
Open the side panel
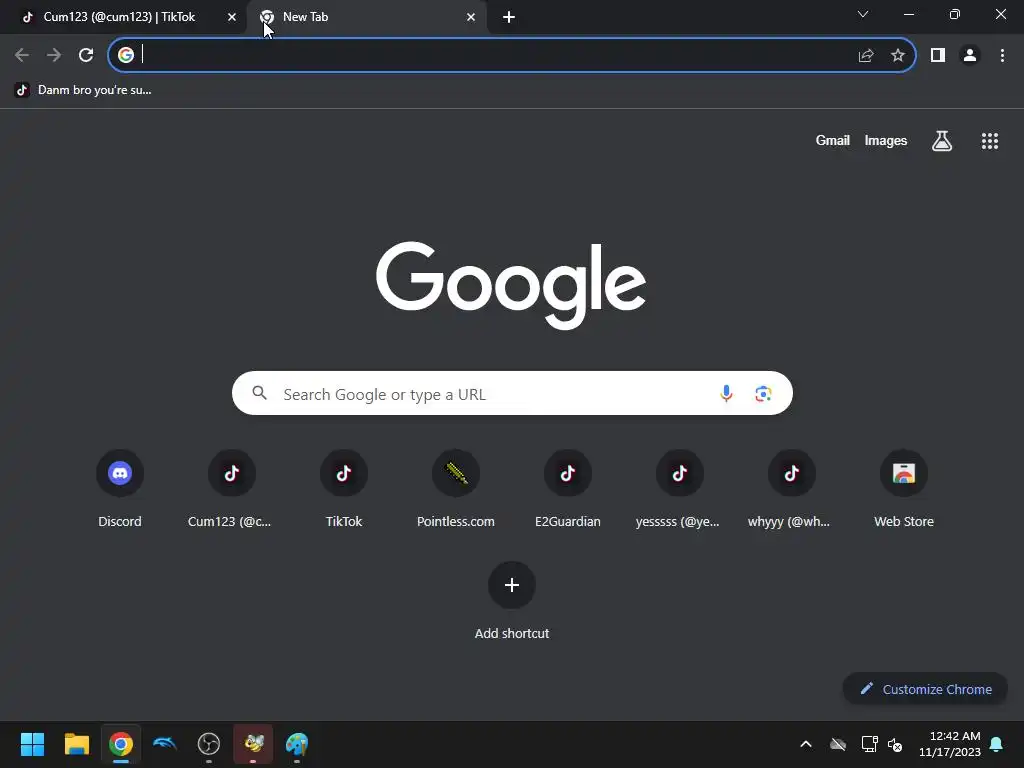click(938, 56)
